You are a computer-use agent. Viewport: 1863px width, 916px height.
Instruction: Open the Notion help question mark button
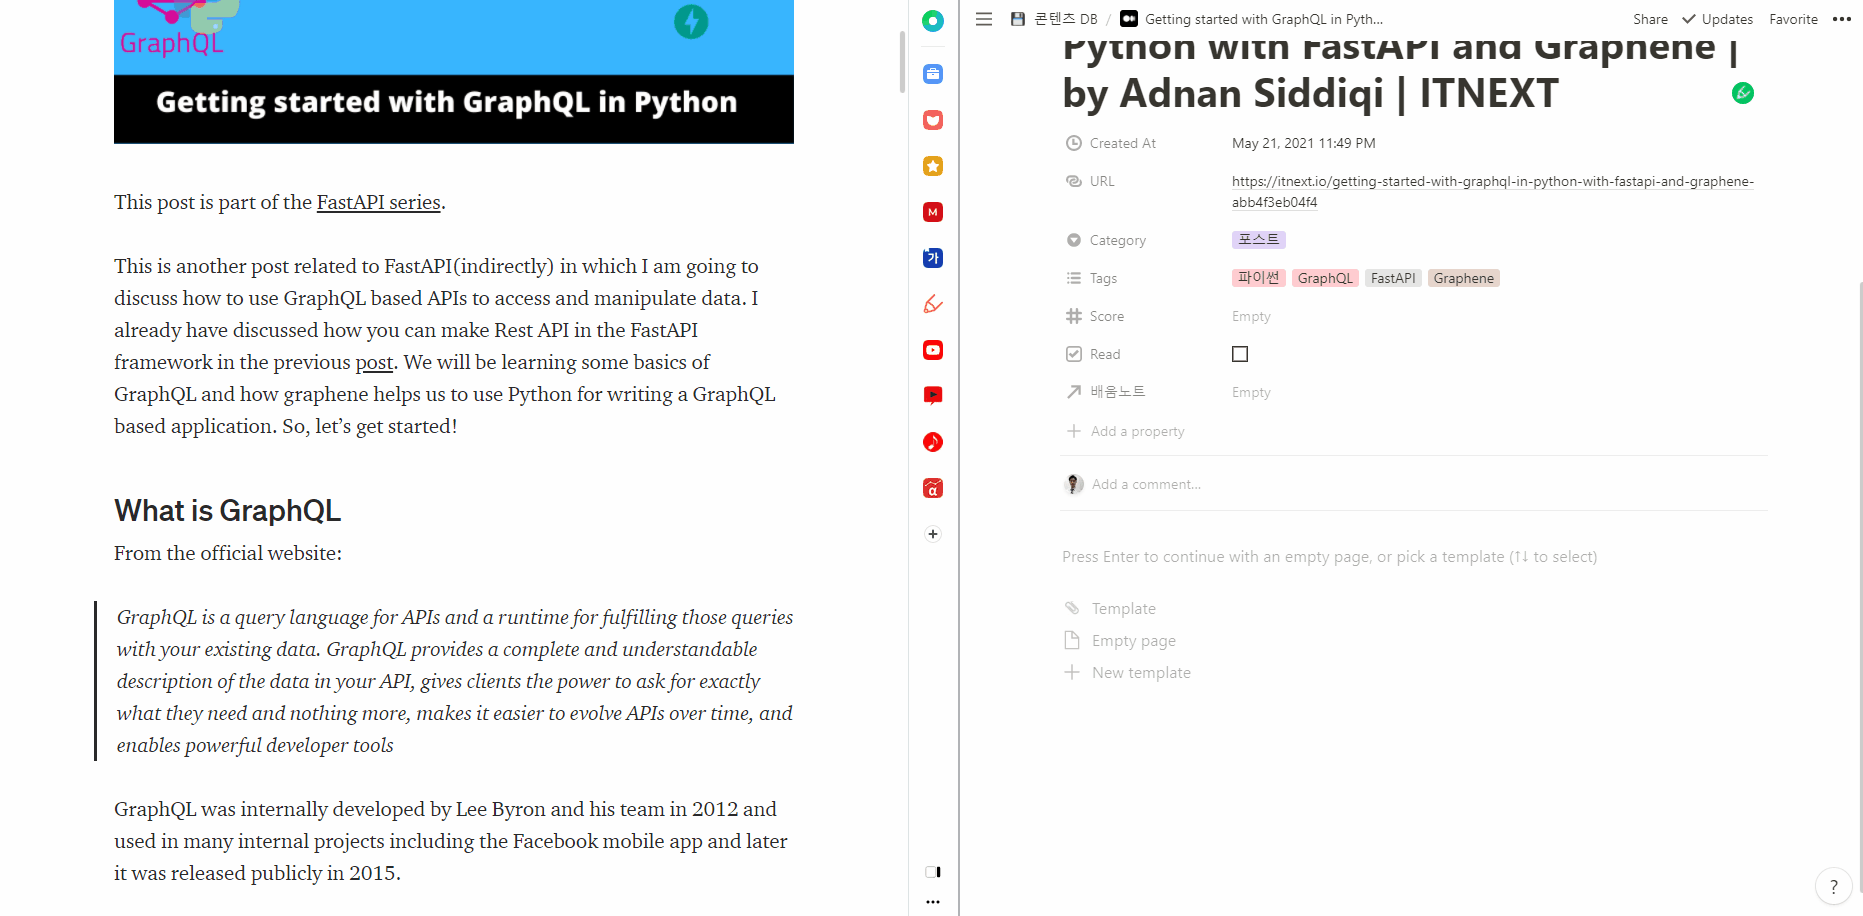click(x=1833, y=886)
